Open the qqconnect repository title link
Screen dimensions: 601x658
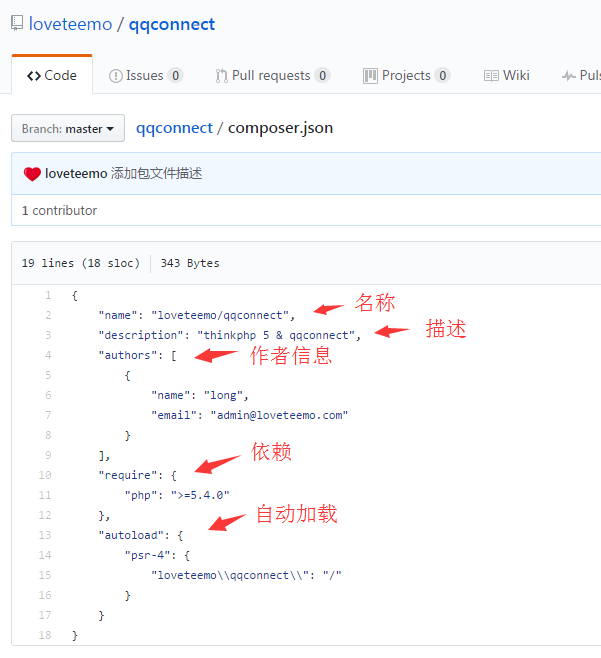[x=172, y=24]
